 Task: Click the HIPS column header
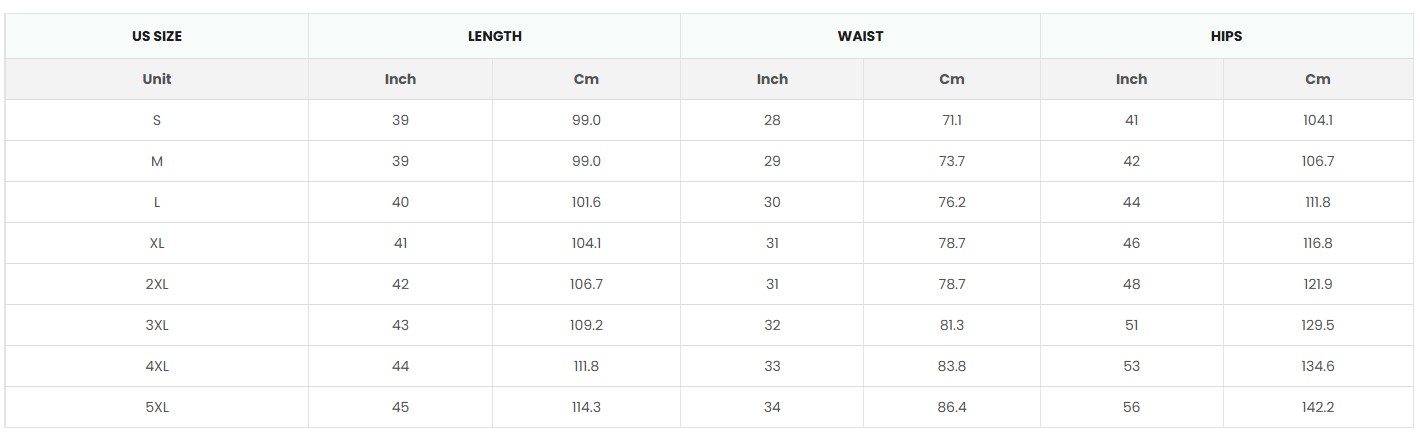pyautogui.click(x=1226, y=36)
